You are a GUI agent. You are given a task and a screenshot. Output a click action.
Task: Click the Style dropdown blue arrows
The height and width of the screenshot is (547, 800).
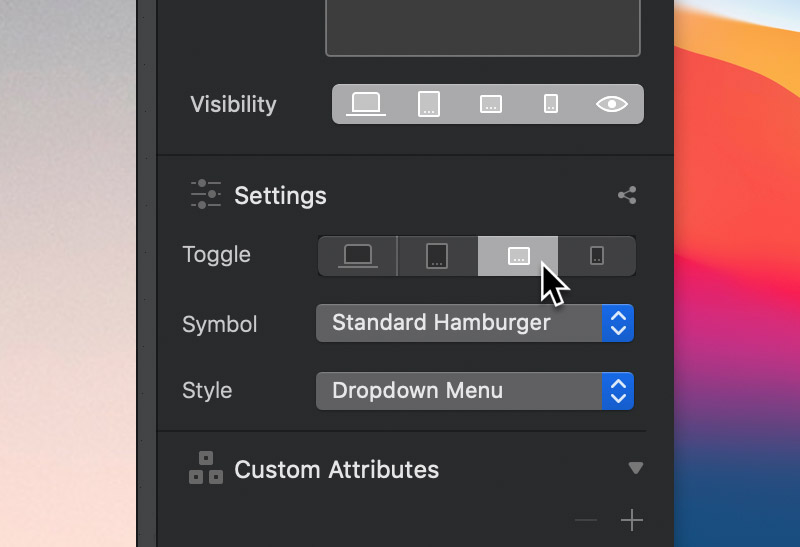pos(618,391)
